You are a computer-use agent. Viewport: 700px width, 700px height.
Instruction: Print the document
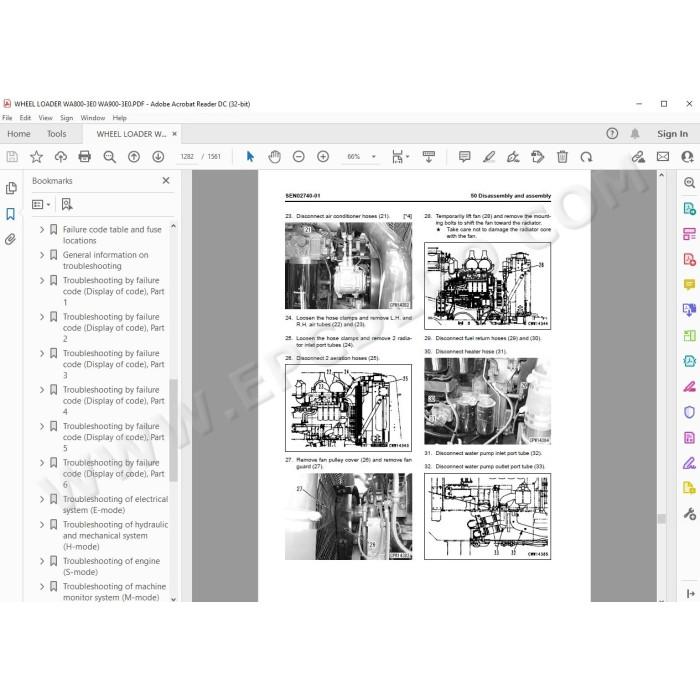pos(84,157)
